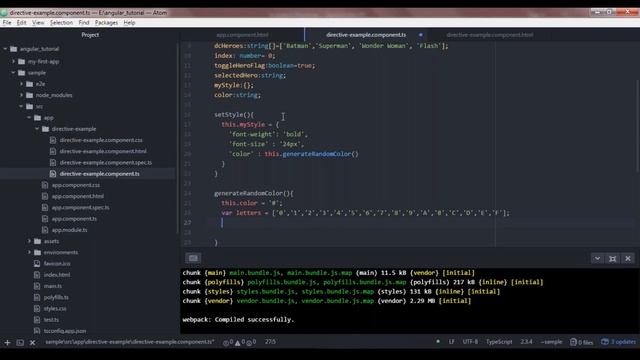Open app.module.ts file

69,230
